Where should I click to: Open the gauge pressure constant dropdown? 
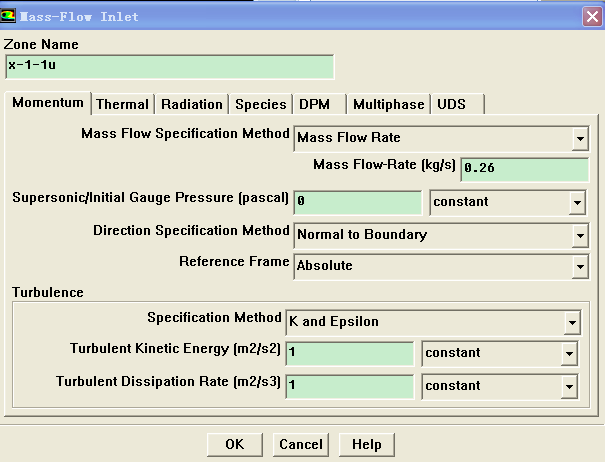click(x=576, y=202)
